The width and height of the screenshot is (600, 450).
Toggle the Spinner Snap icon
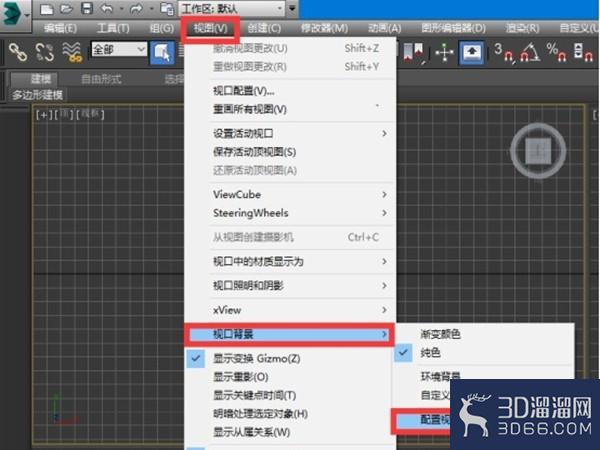(584, 52)
